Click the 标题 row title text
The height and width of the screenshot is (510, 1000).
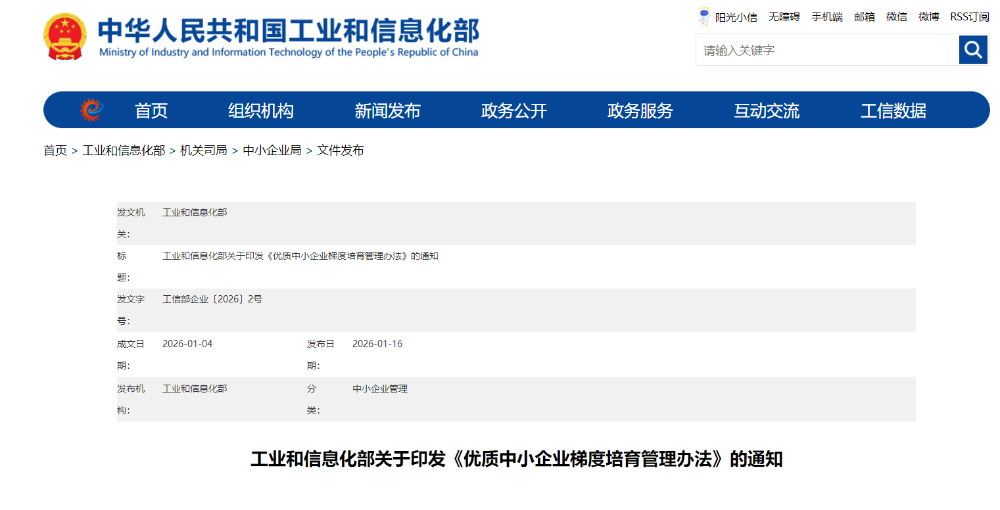pos(300,256)
